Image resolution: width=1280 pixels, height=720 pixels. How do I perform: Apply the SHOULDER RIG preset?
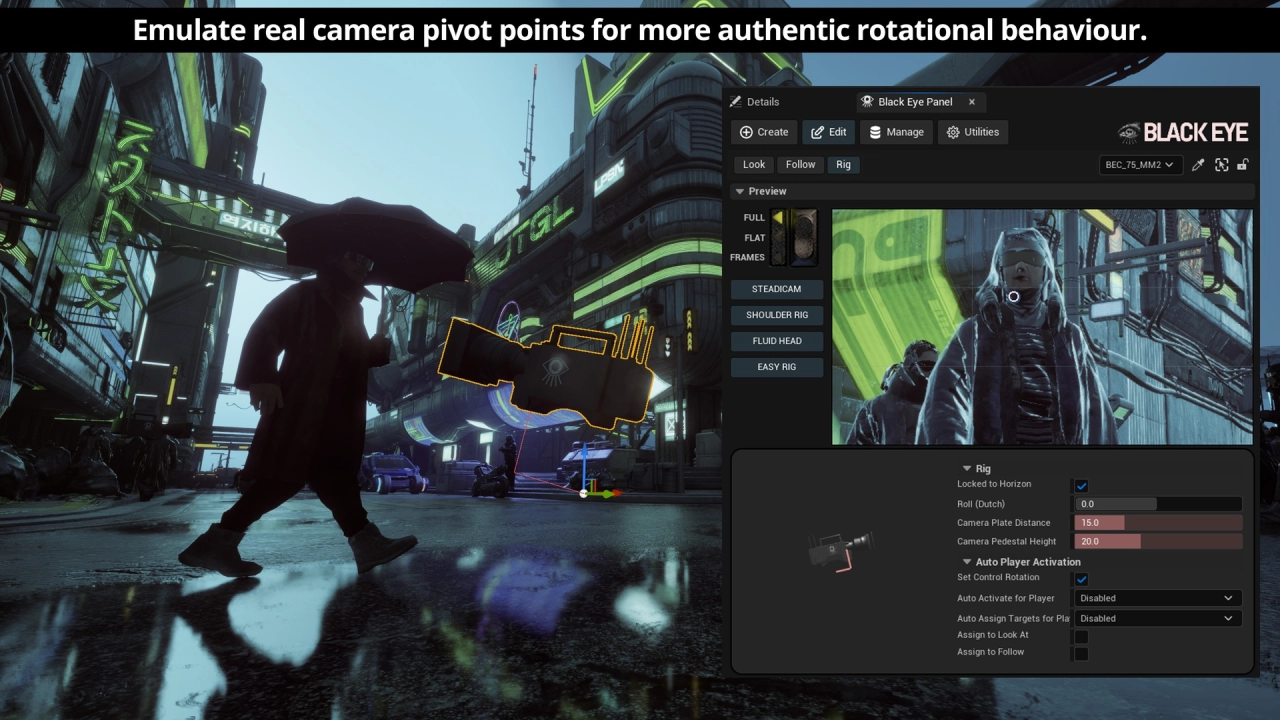776,315
